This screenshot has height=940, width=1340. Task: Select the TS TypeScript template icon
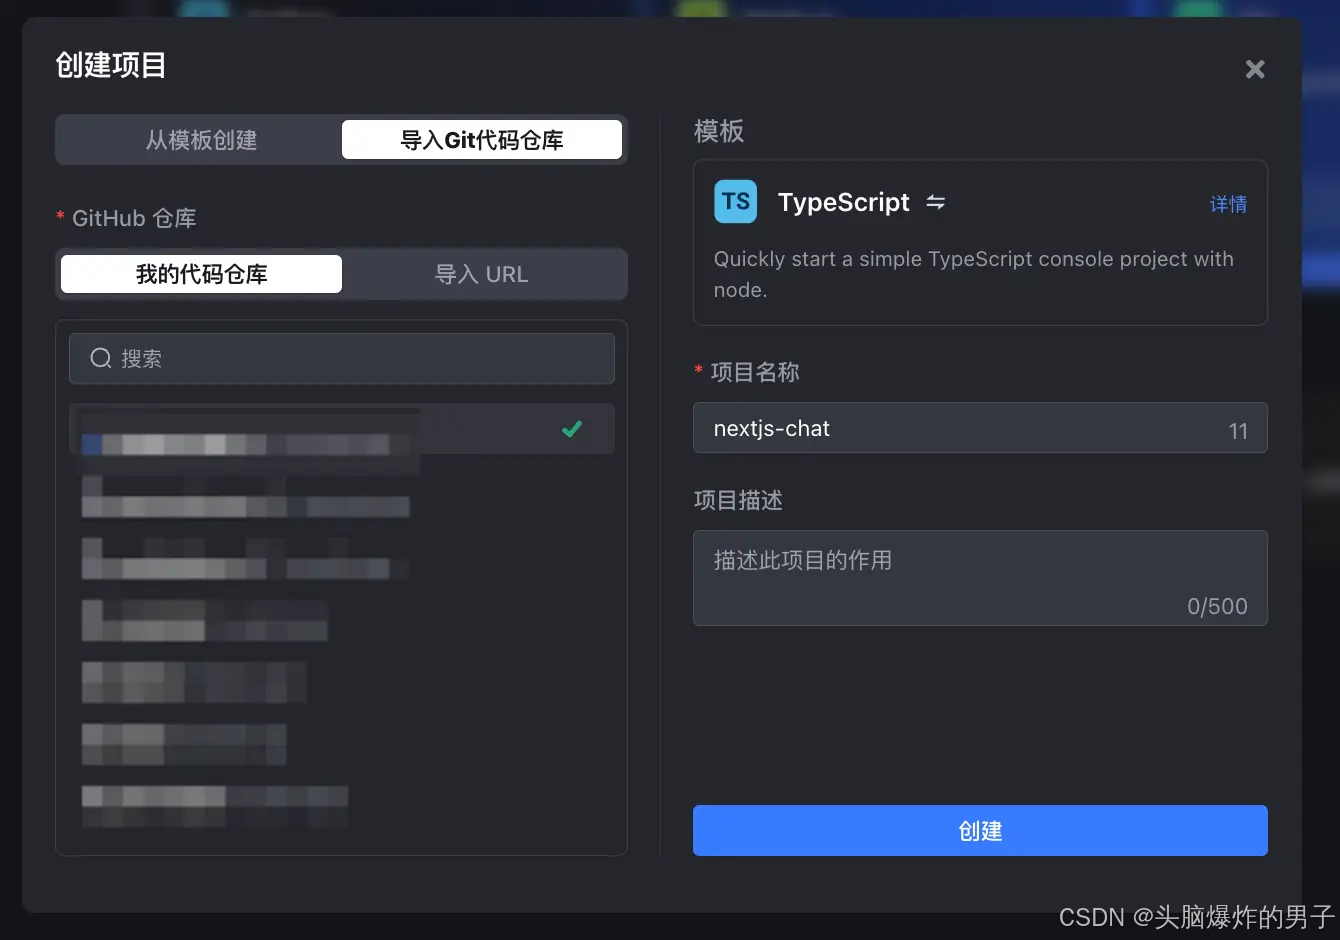(x=735, y=201)
